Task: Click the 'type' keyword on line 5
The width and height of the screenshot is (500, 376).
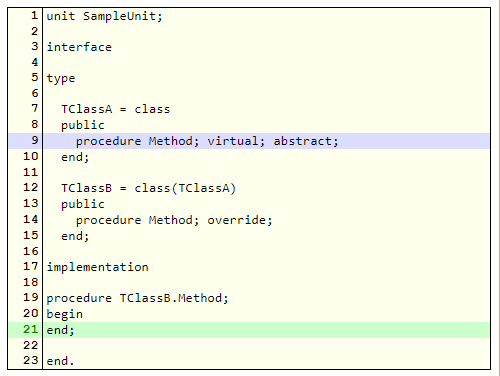Action: click(x=61, y=79)
